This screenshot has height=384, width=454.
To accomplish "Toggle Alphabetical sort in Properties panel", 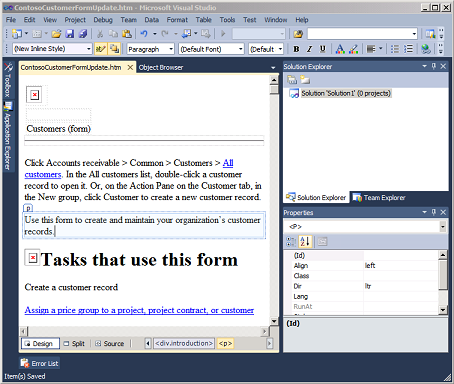I will click(x=305, y=241).
